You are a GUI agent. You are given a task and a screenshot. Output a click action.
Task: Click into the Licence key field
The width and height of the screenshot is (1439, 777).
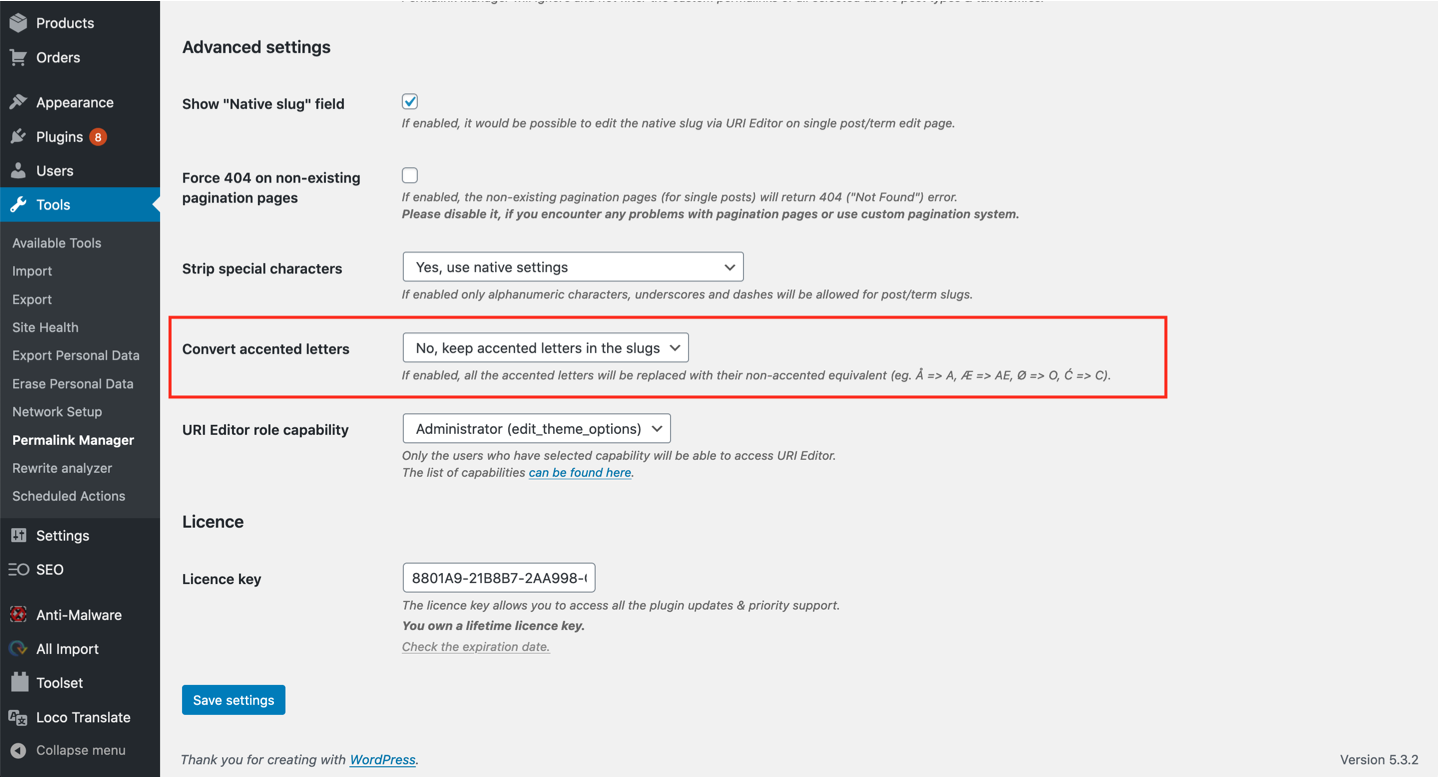tap(499, 578)
